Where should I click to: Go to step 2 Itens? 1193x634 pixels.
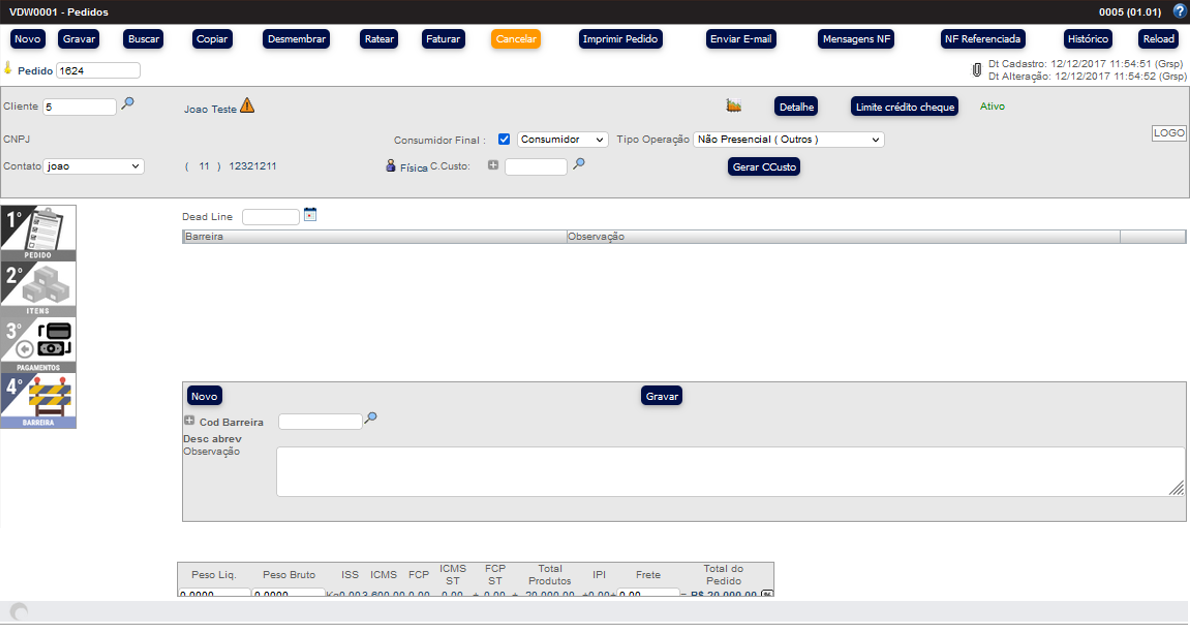pos(38,289)
